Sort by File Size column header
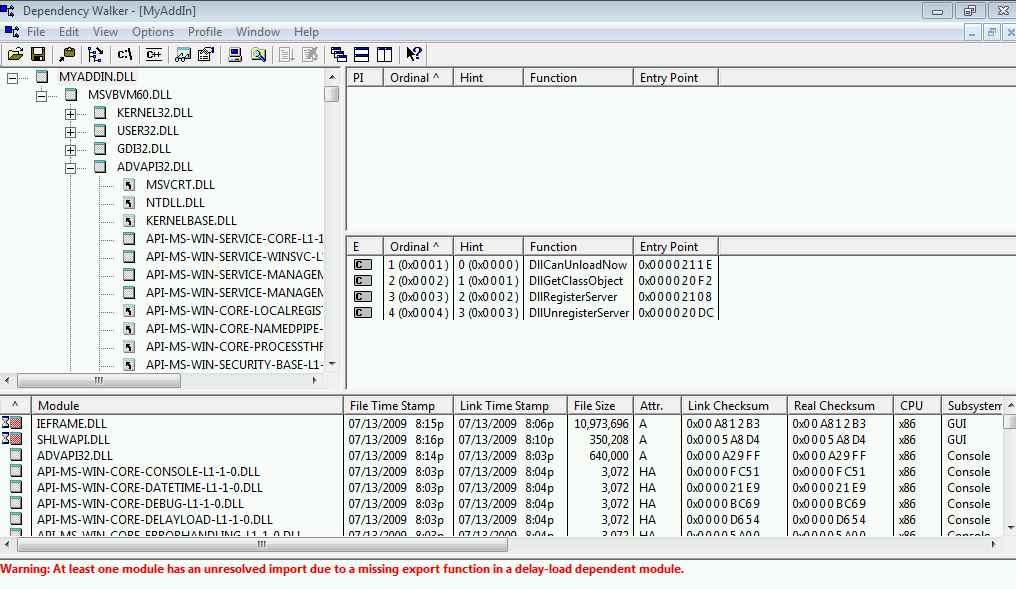The image size is (1016, 589). pos(600,406)
